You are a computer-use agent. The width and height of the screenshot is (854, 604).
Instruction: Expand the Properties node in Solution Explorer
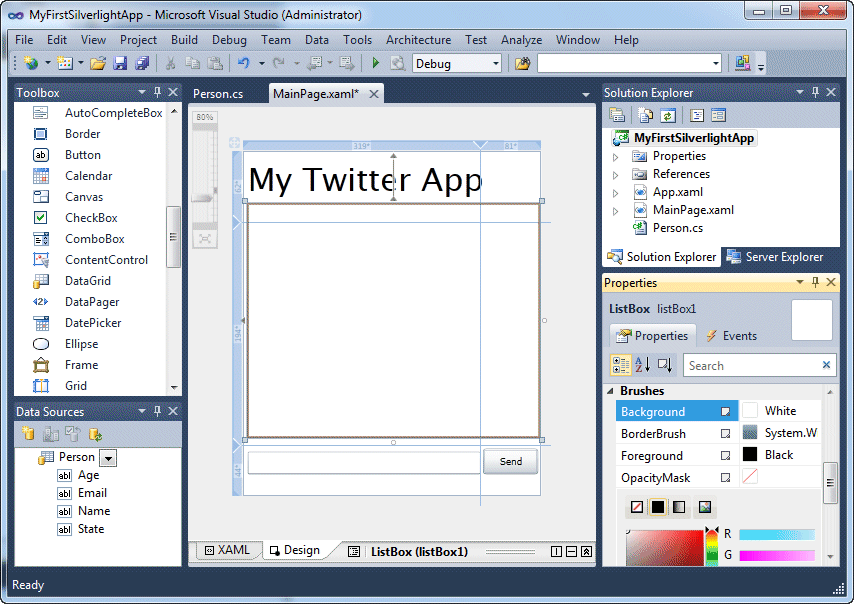click(616, 157)
